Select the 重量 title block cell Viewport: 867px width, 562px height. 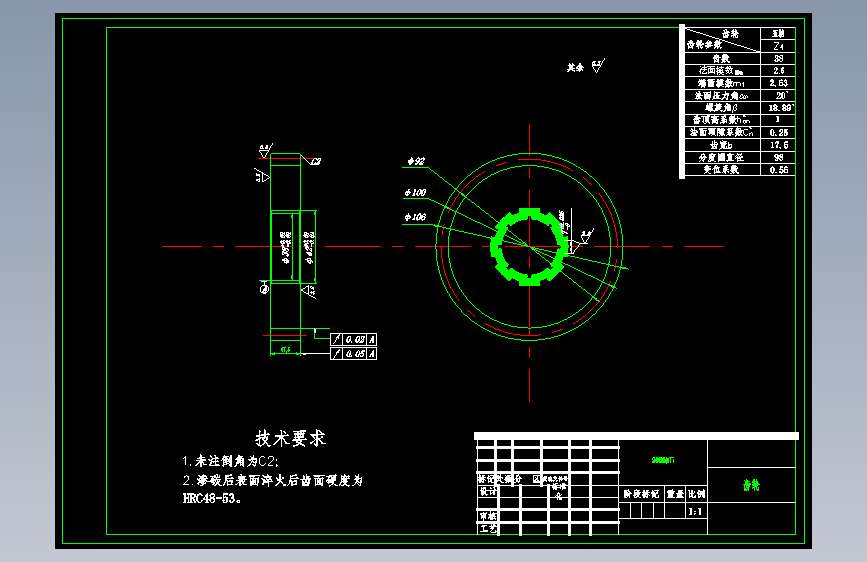(675, 494)
